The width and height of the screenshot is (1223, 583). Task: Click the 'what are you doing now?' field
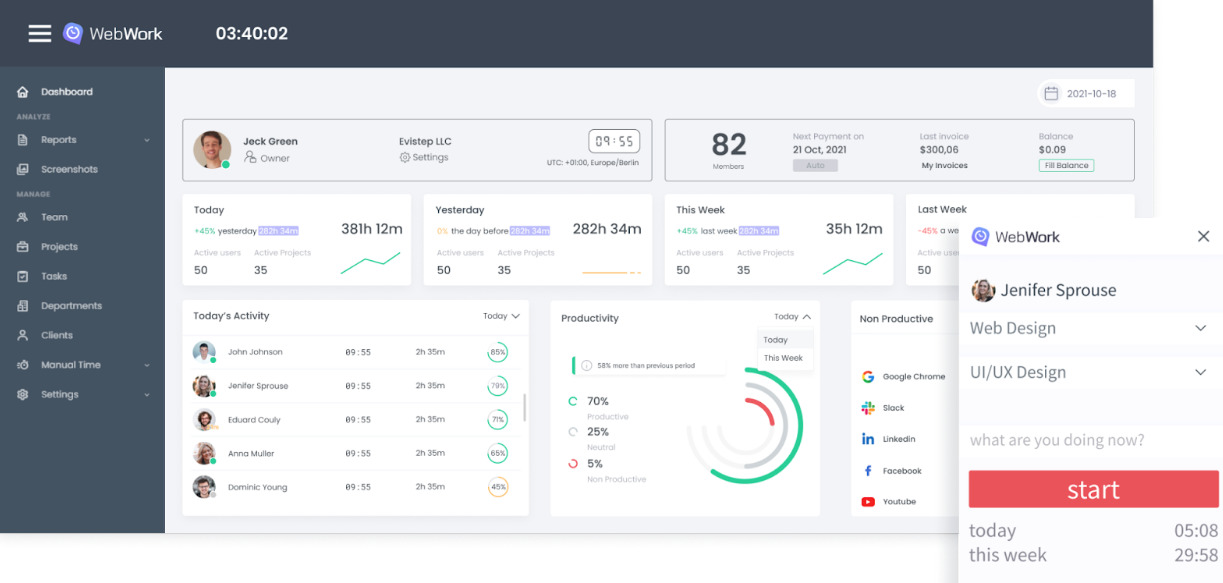pos(1090,440)
